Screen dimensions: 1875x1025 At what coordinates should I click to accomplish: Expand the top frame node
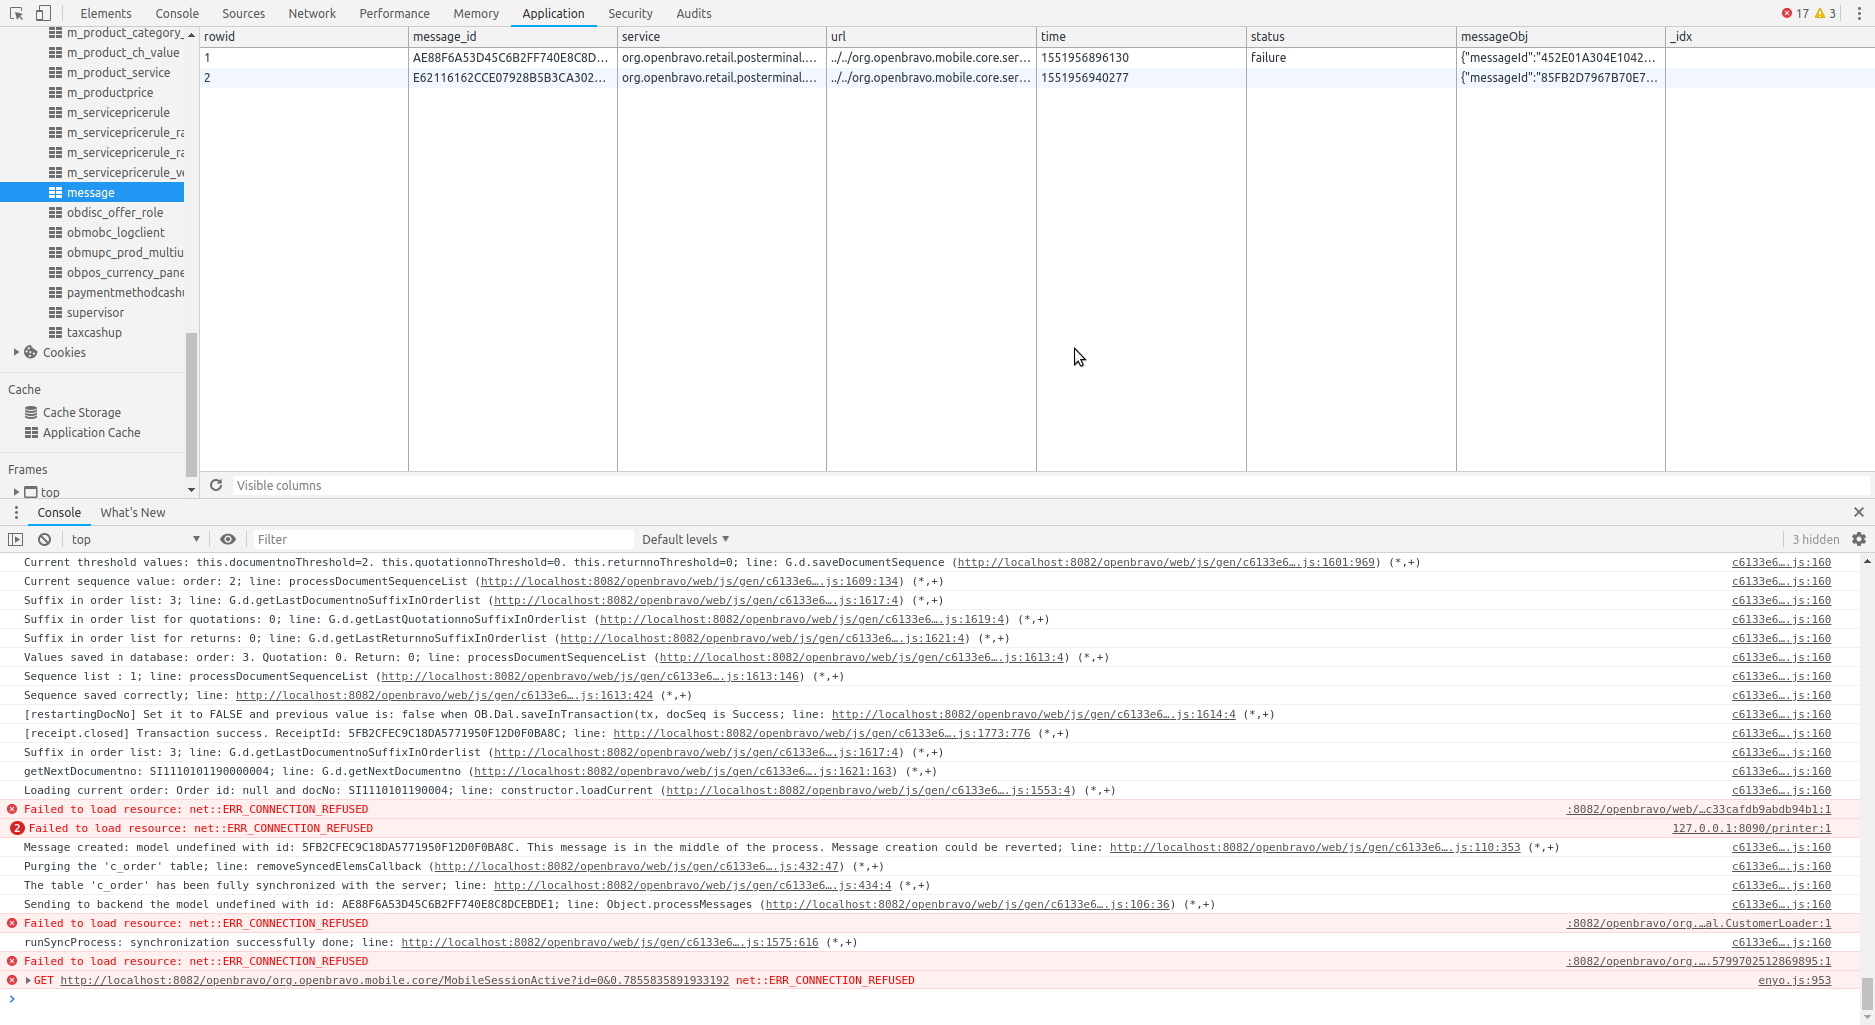pyautogui.click(x=16, y=492)
